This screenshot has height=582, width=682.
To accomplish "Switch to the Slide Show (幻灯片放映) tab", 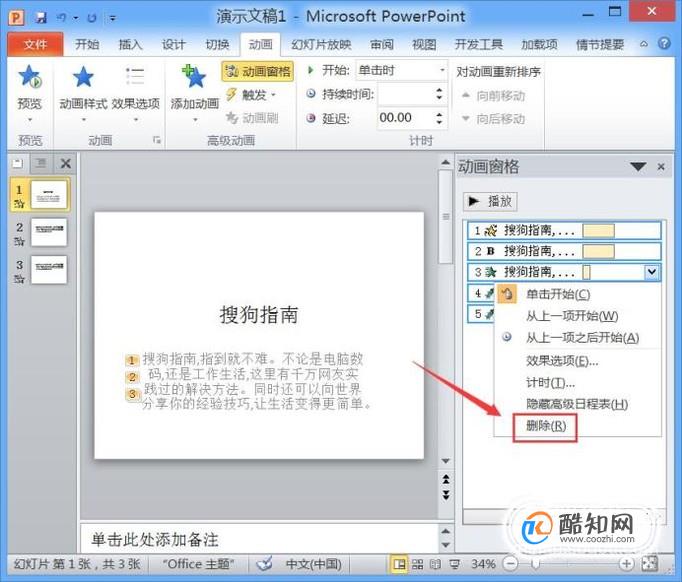I will [321, 44].
